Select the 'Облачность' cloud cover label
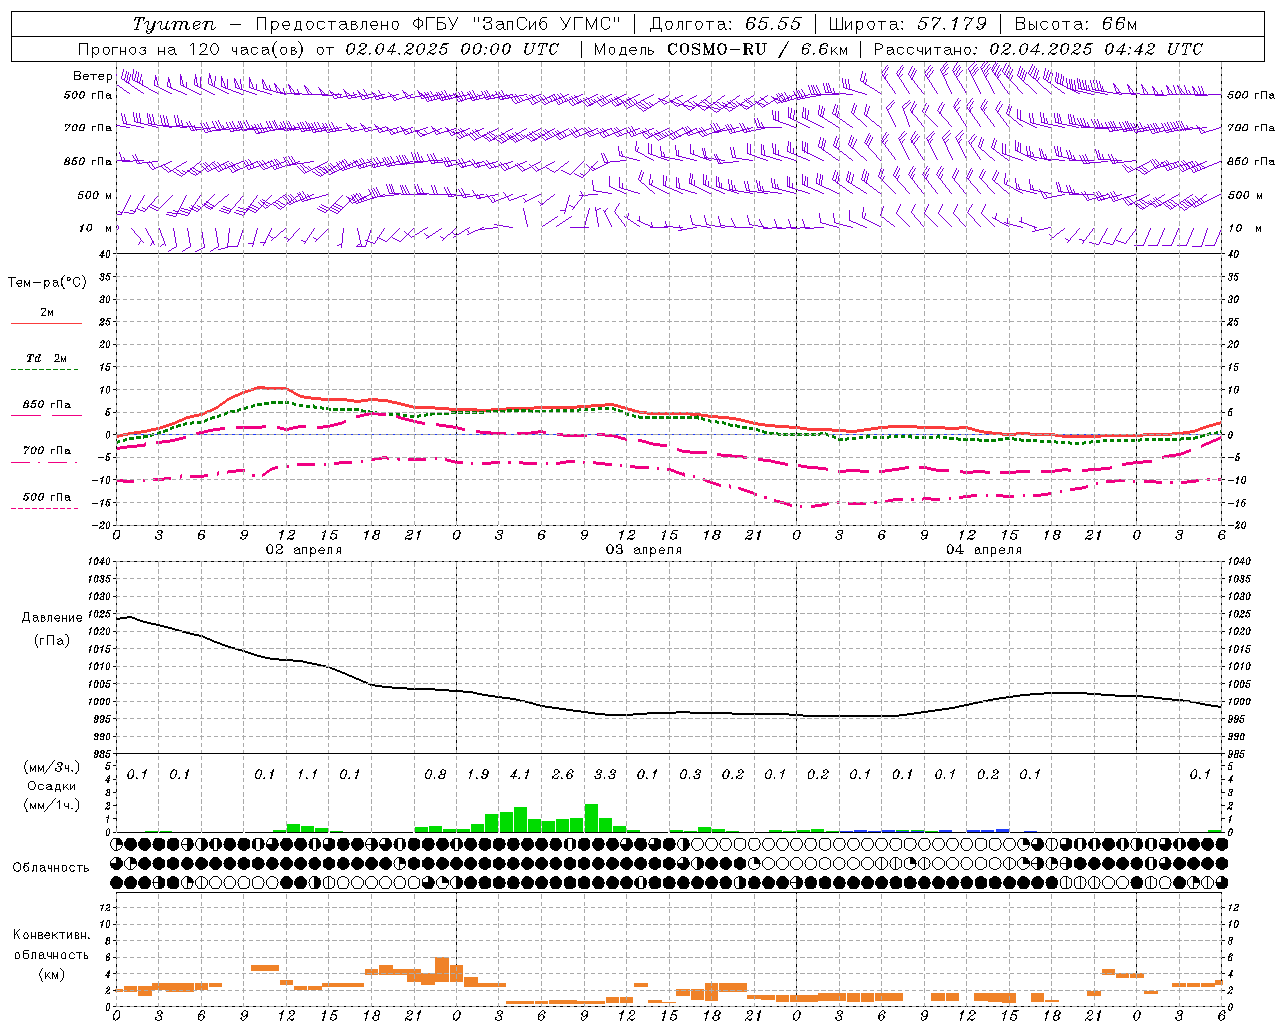 51,867
